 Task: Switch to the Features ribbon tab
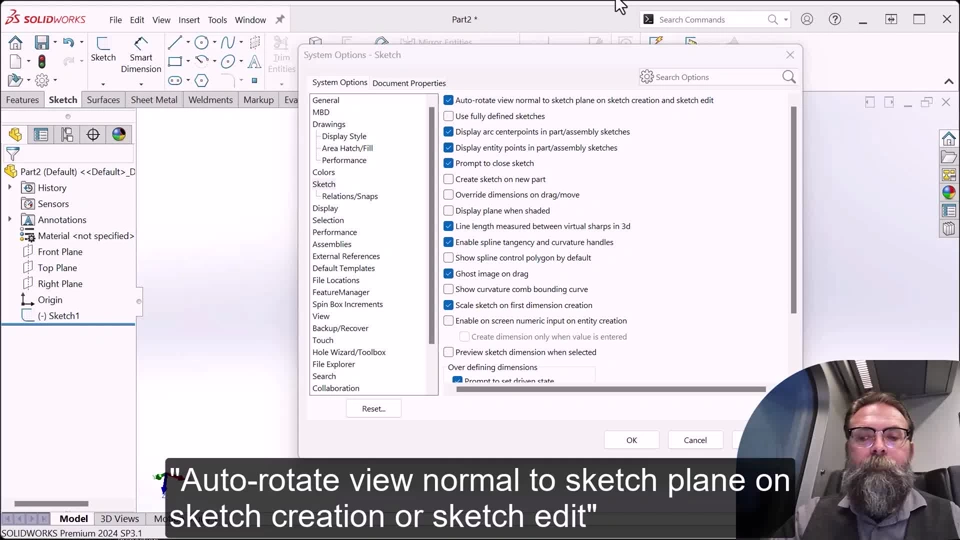(x=23, y=100)
